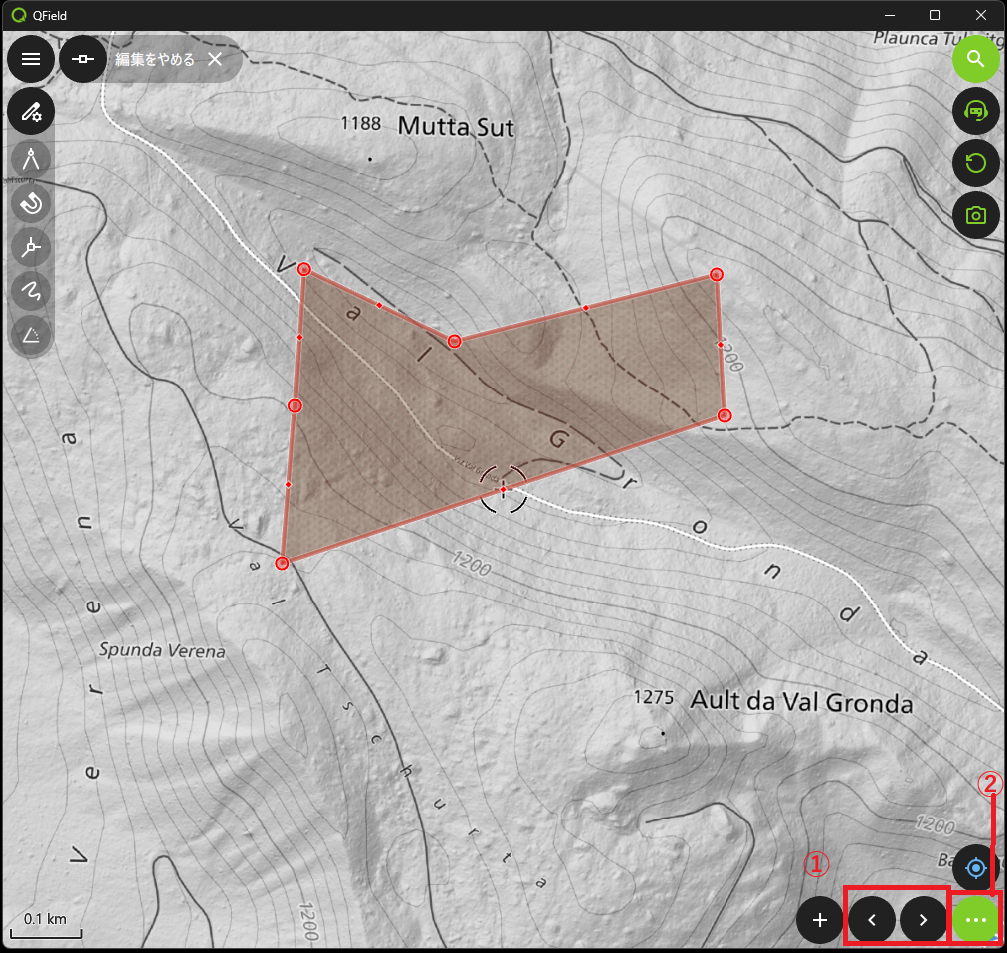Enable freehand digitizing squiggle tool
Screen dimensions: 1007x953
(x=31, y=291)
